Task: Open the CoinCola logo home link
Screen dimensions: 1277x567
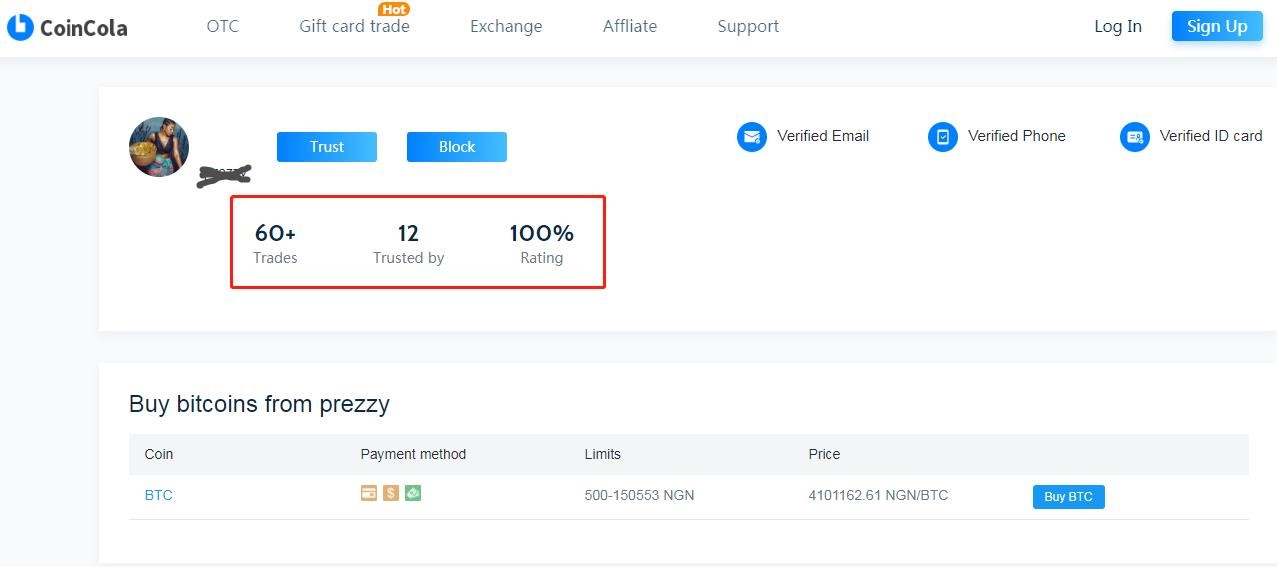Action: coord(67,27)
